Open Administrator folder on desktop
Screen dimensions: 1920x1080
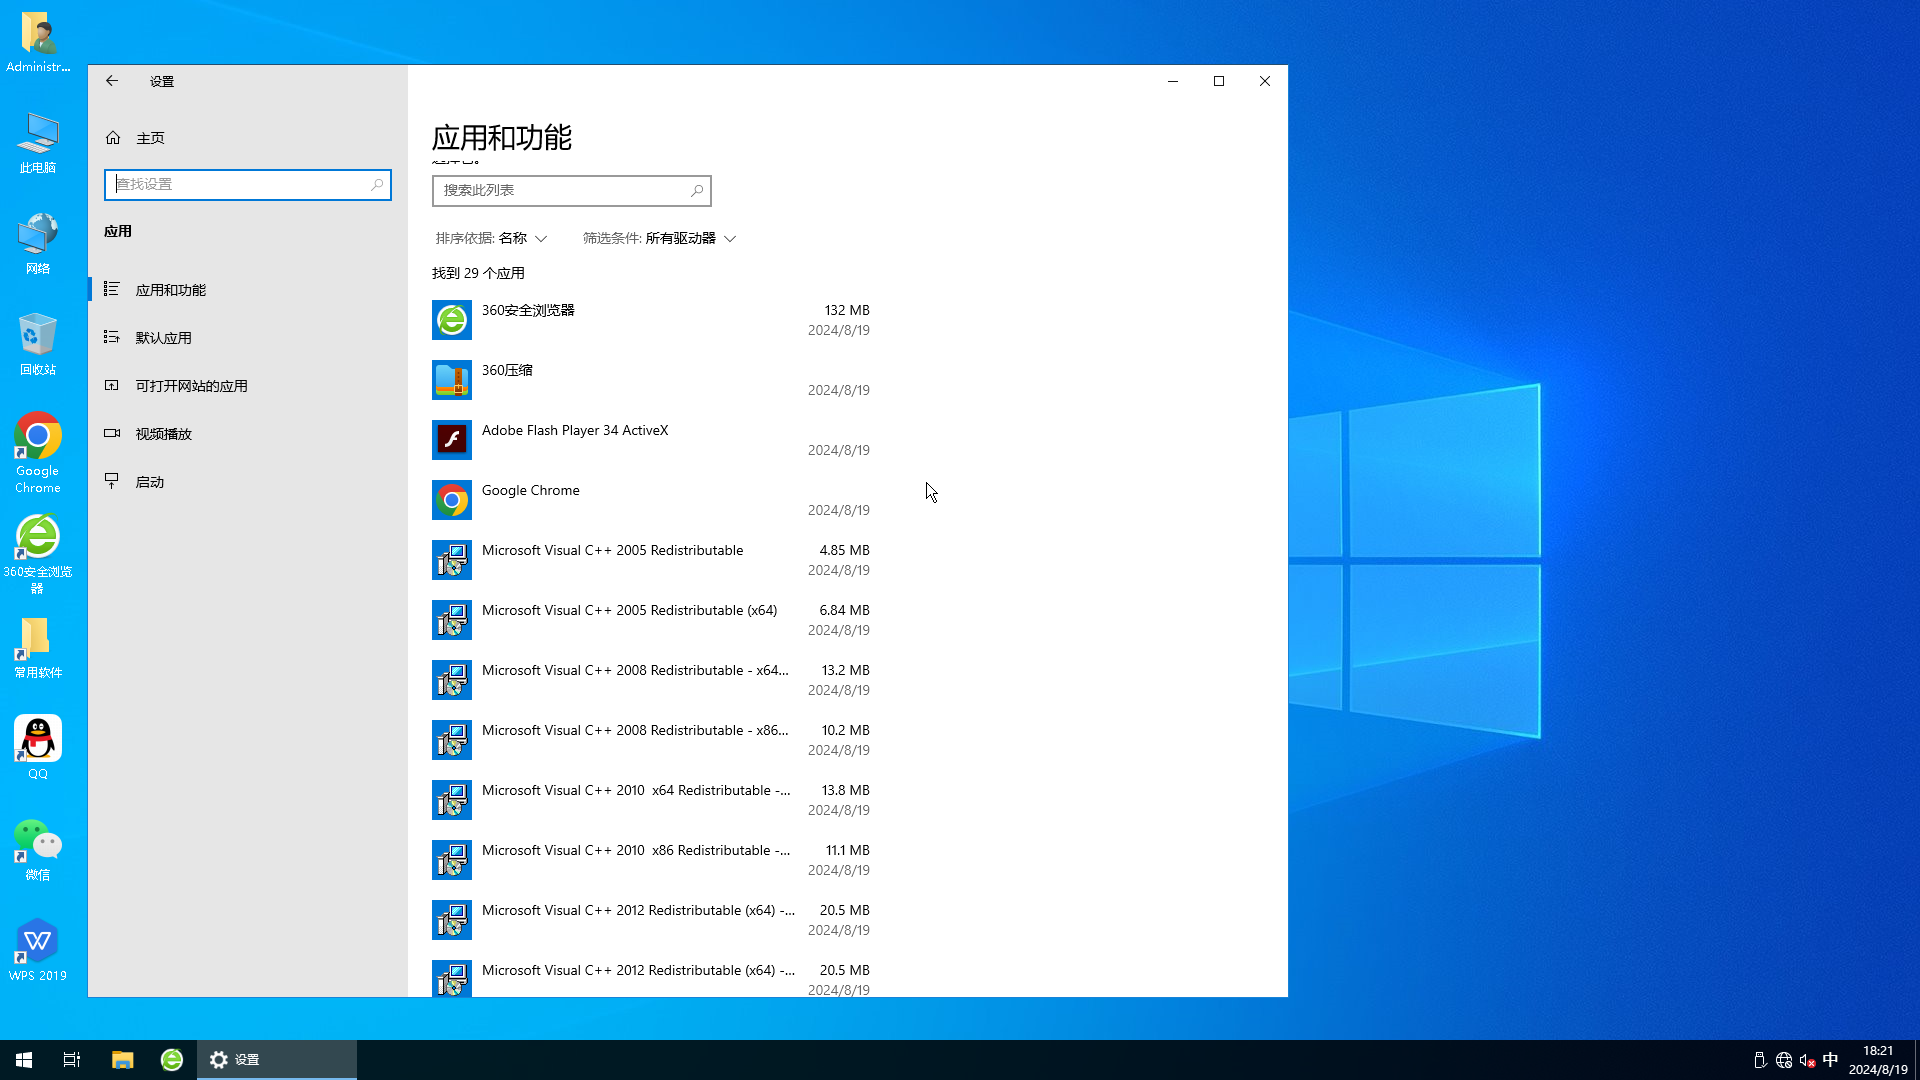[x=38, y=42]
